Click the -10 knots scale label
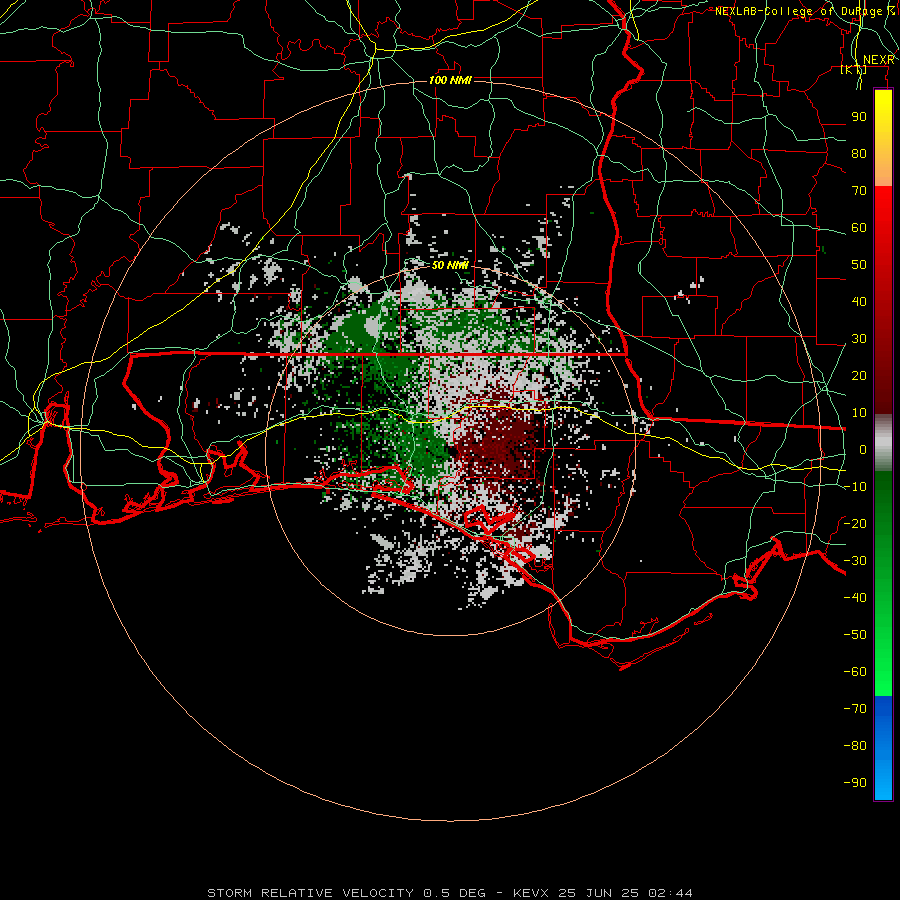Screen dimensions: 900x900 point(855,487)
